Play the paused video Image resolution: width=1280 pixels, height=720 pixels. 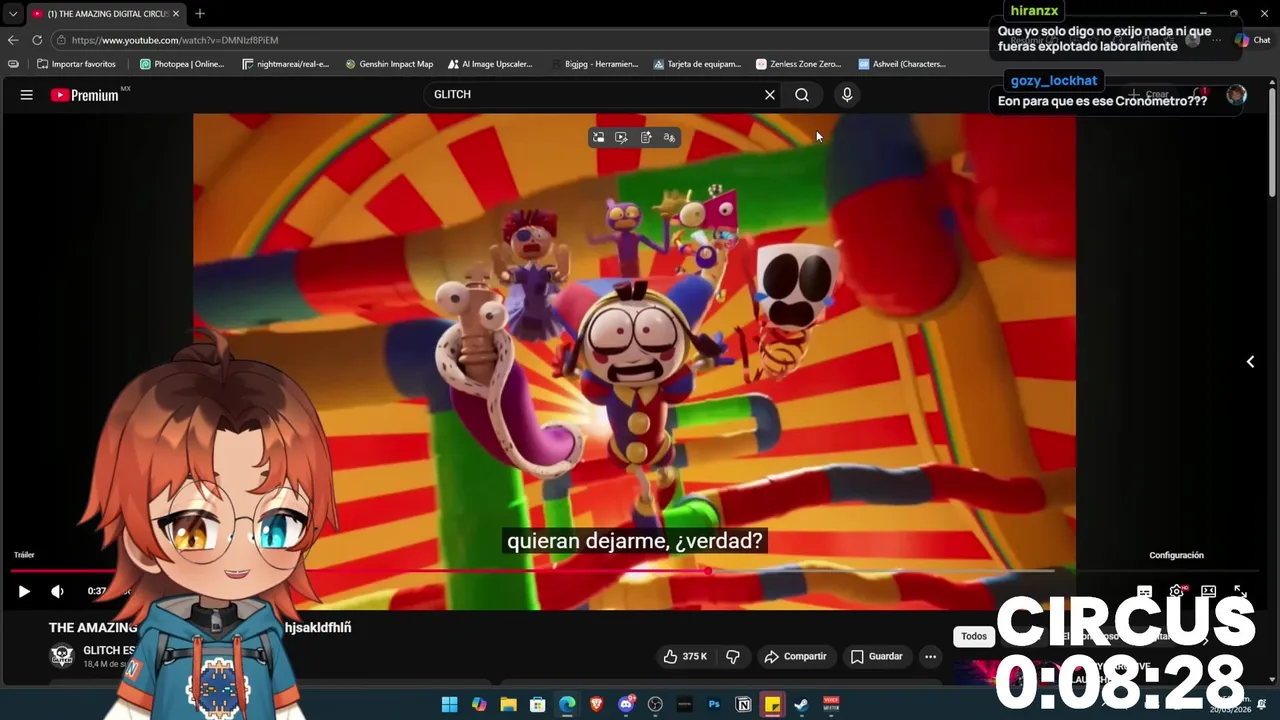[24, 591]
